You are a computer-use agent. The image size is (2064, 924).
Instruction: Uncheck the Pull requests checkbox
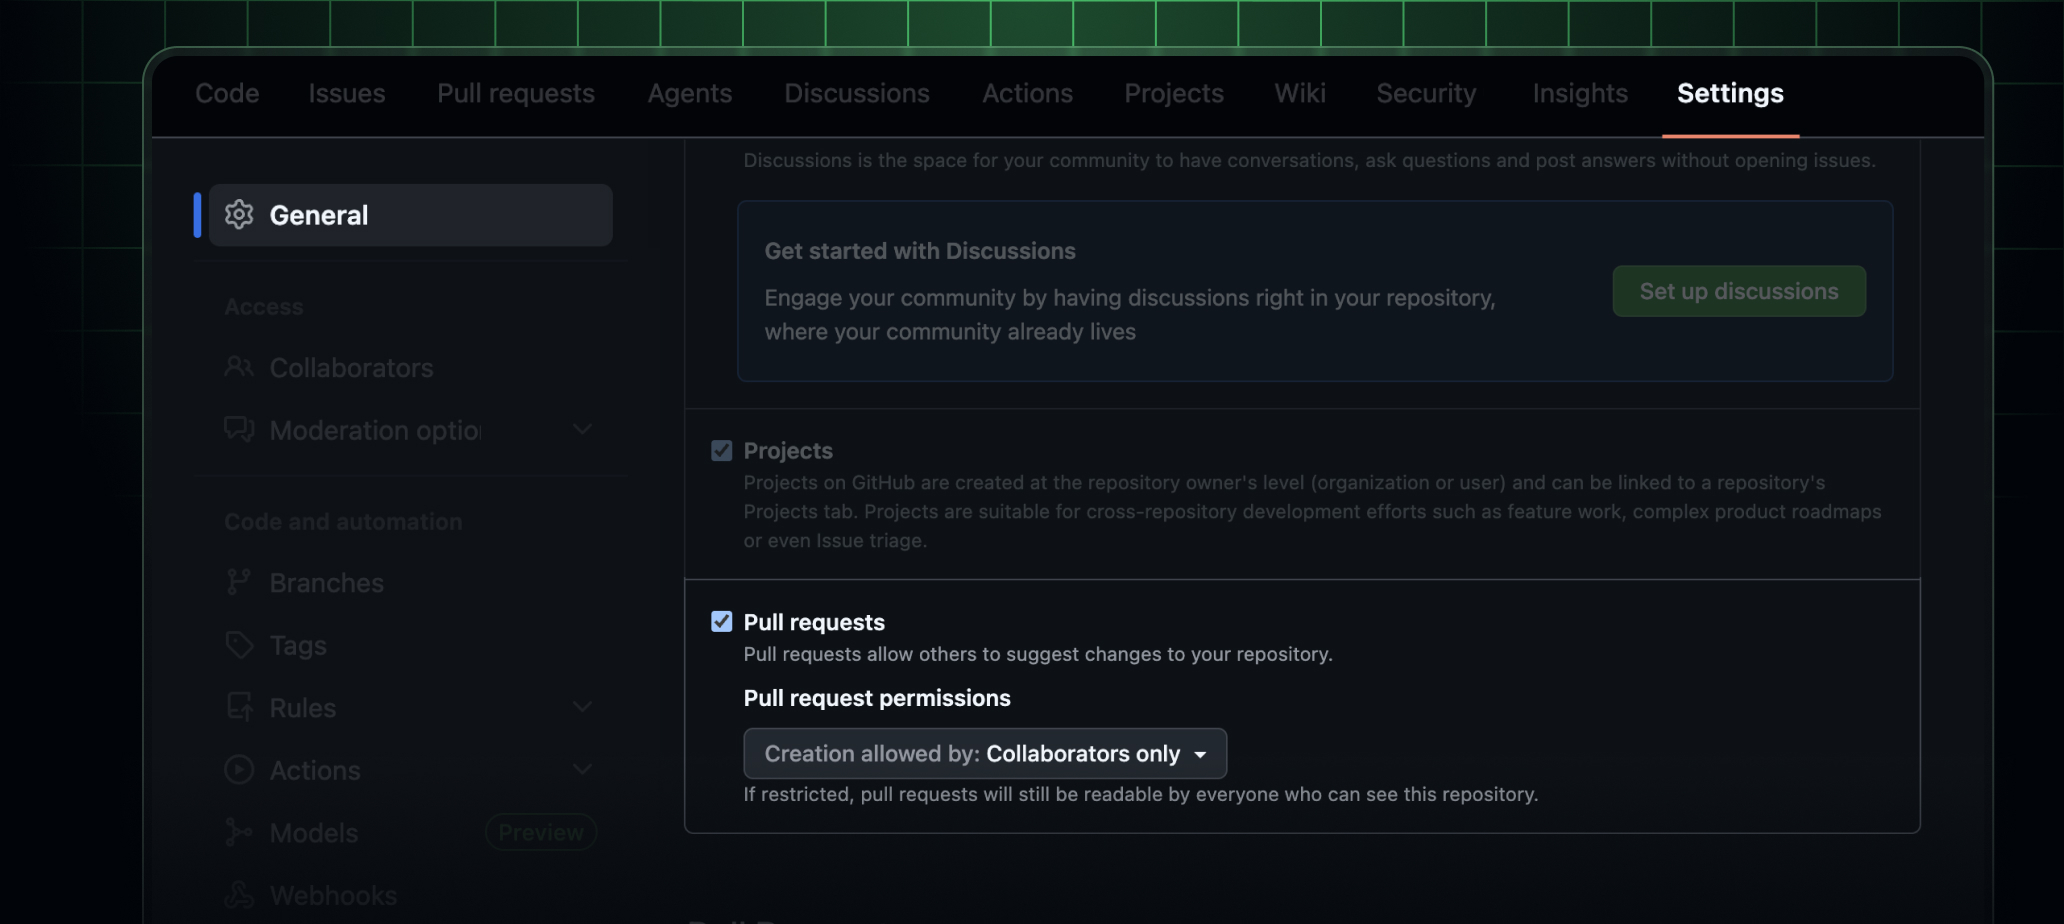click(x=722, y=621)
